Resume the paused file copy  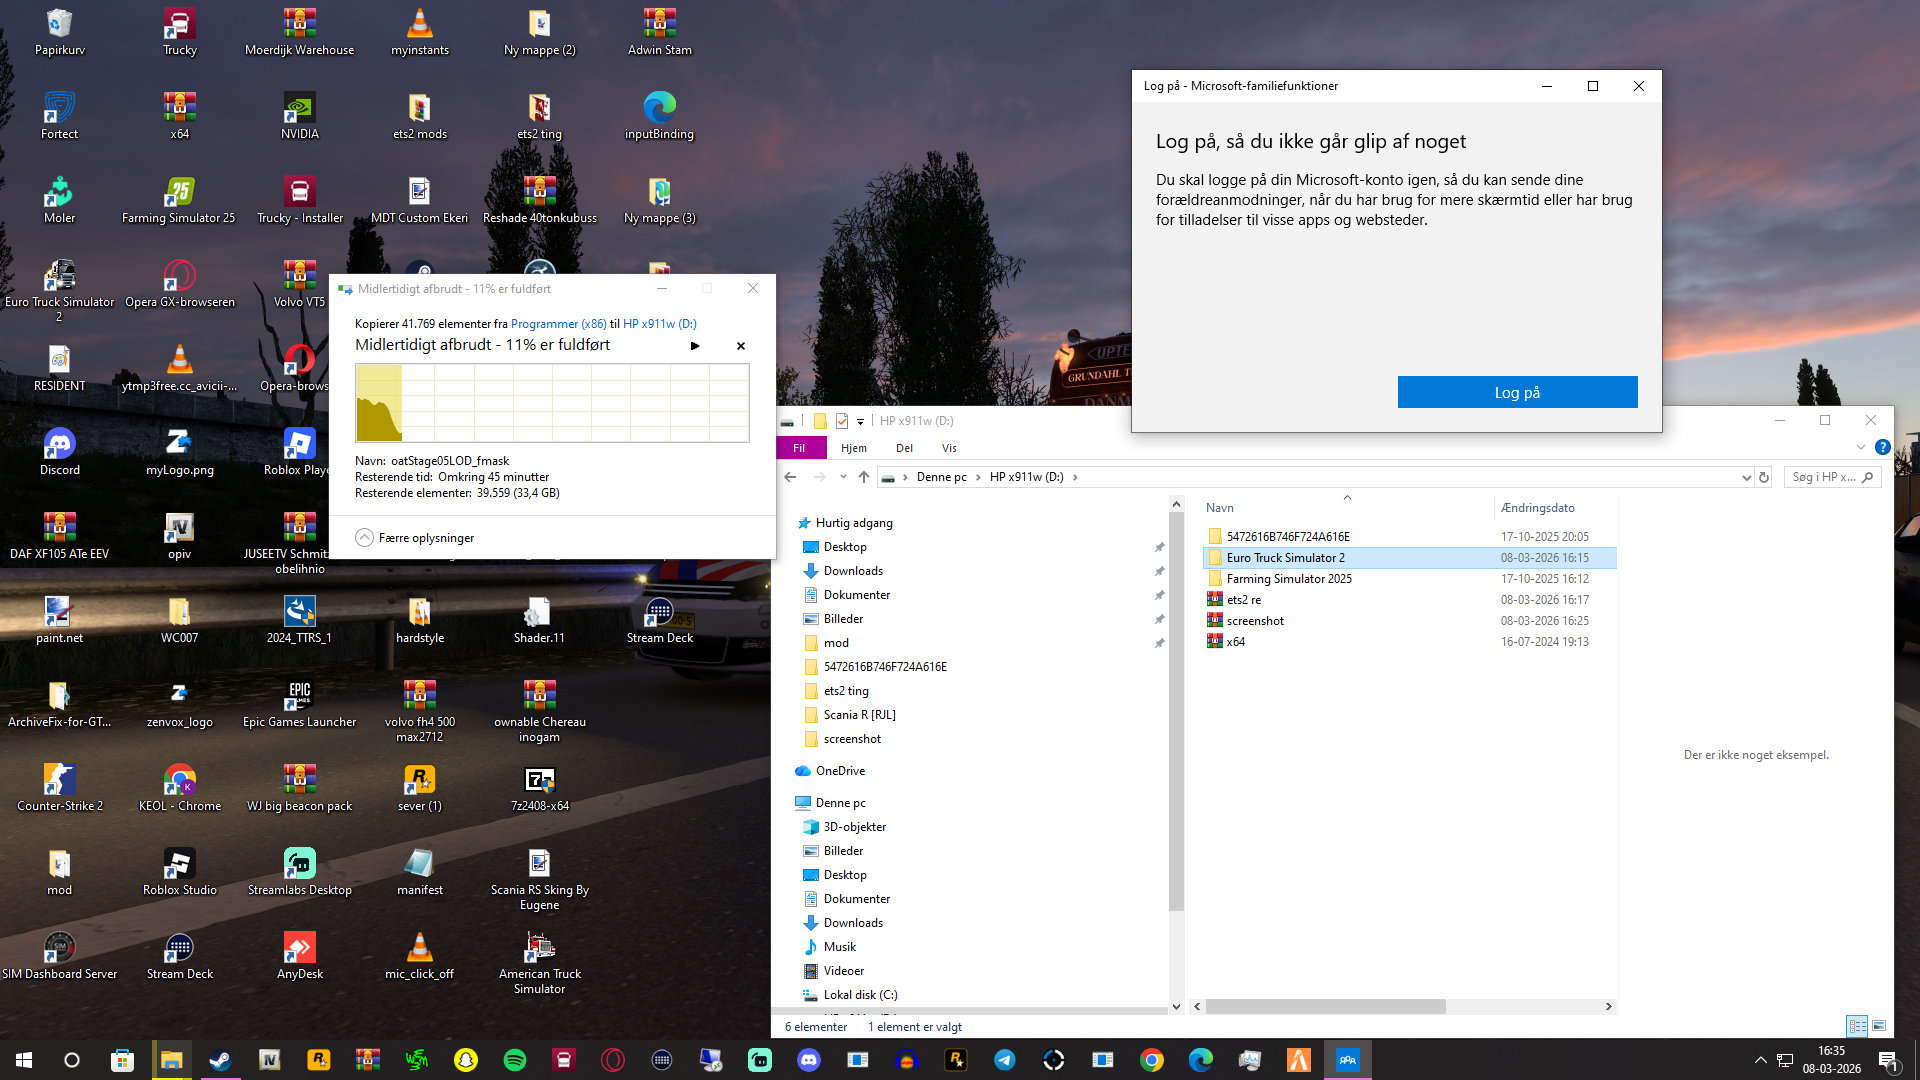tap(695, 346)
